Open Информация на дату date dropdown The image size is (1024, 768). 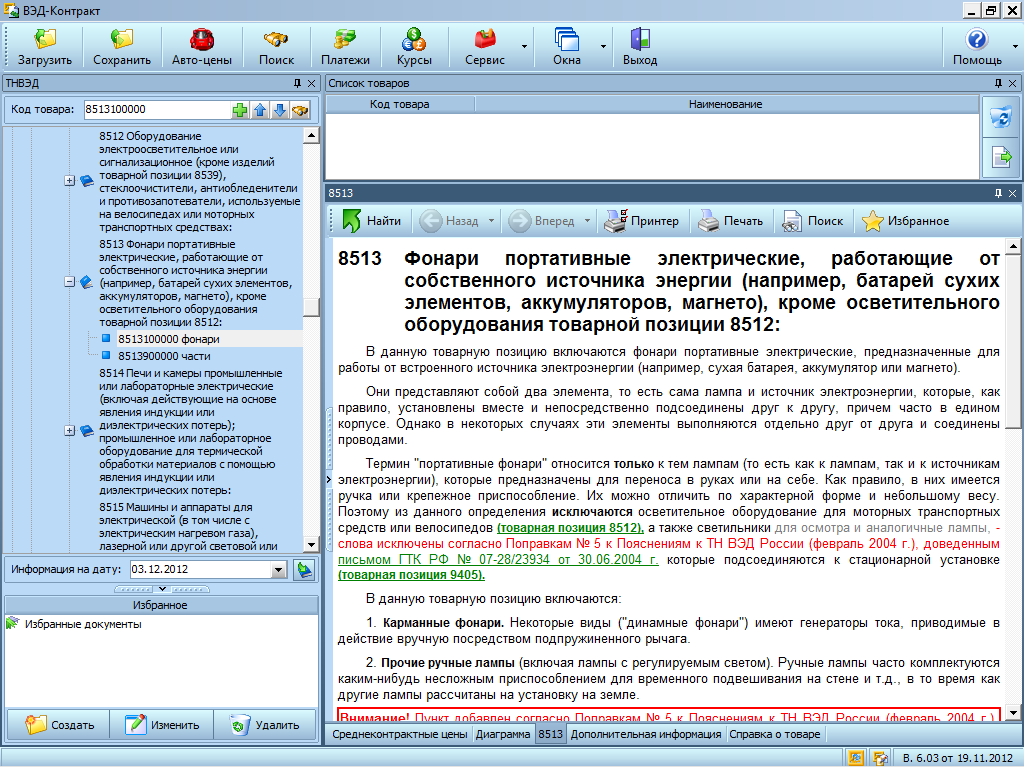click(x=278, y=569)
